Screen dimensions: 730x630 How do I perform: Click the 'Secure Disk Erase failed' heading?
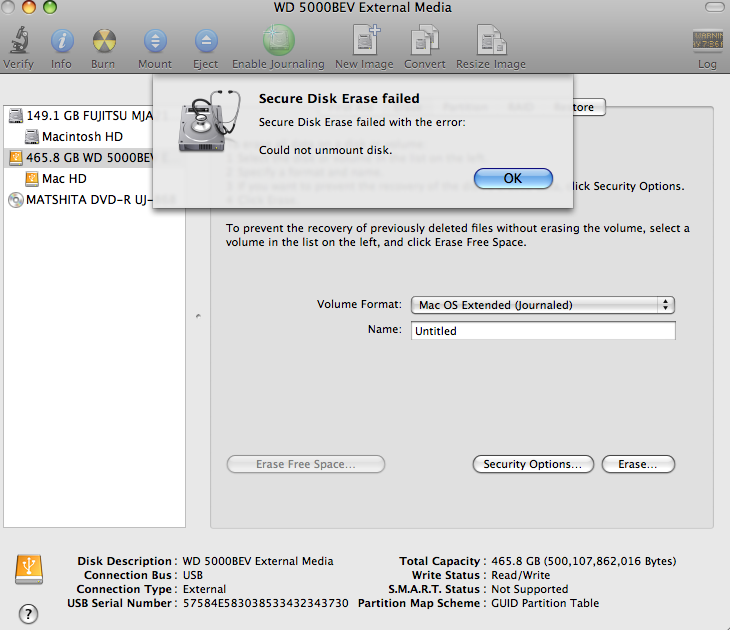339,98
